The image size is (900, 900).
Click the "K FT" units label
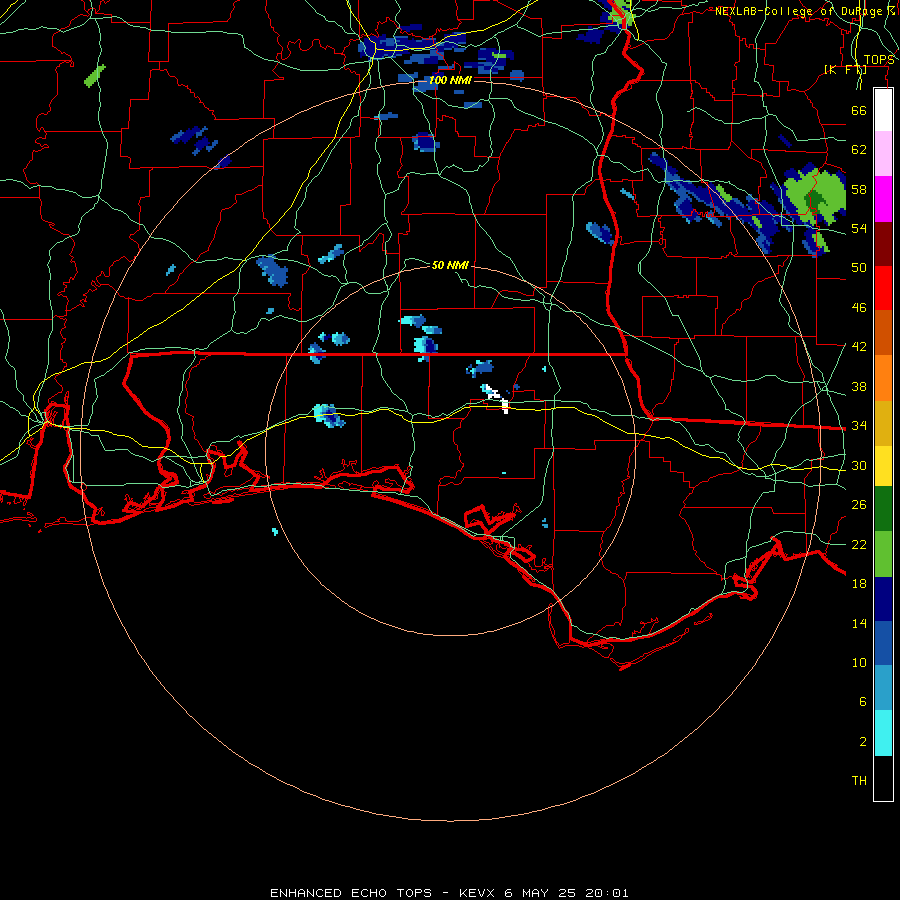point(845,69)
